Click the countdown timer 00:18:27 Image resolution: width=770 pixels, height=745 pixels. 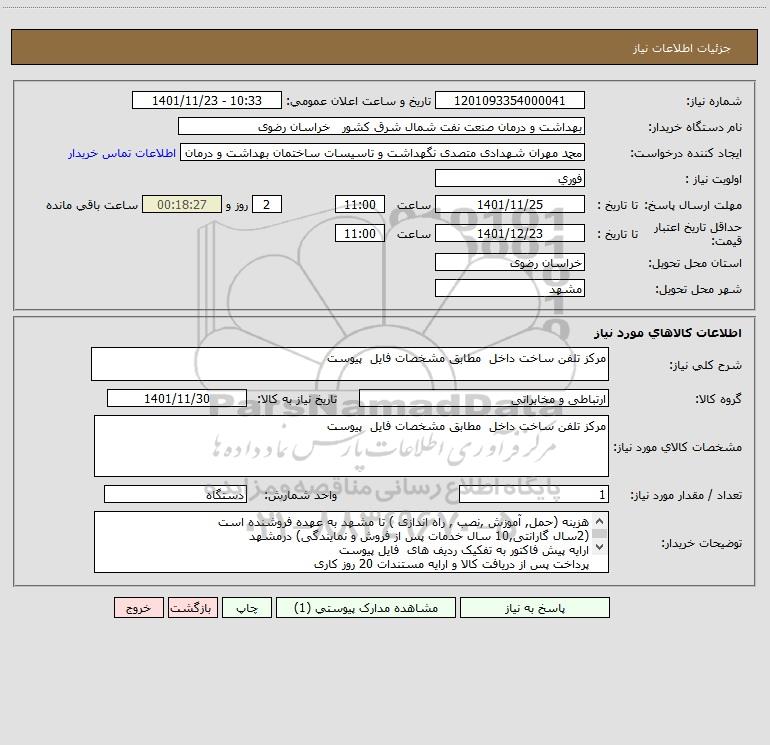click(182, 204)
